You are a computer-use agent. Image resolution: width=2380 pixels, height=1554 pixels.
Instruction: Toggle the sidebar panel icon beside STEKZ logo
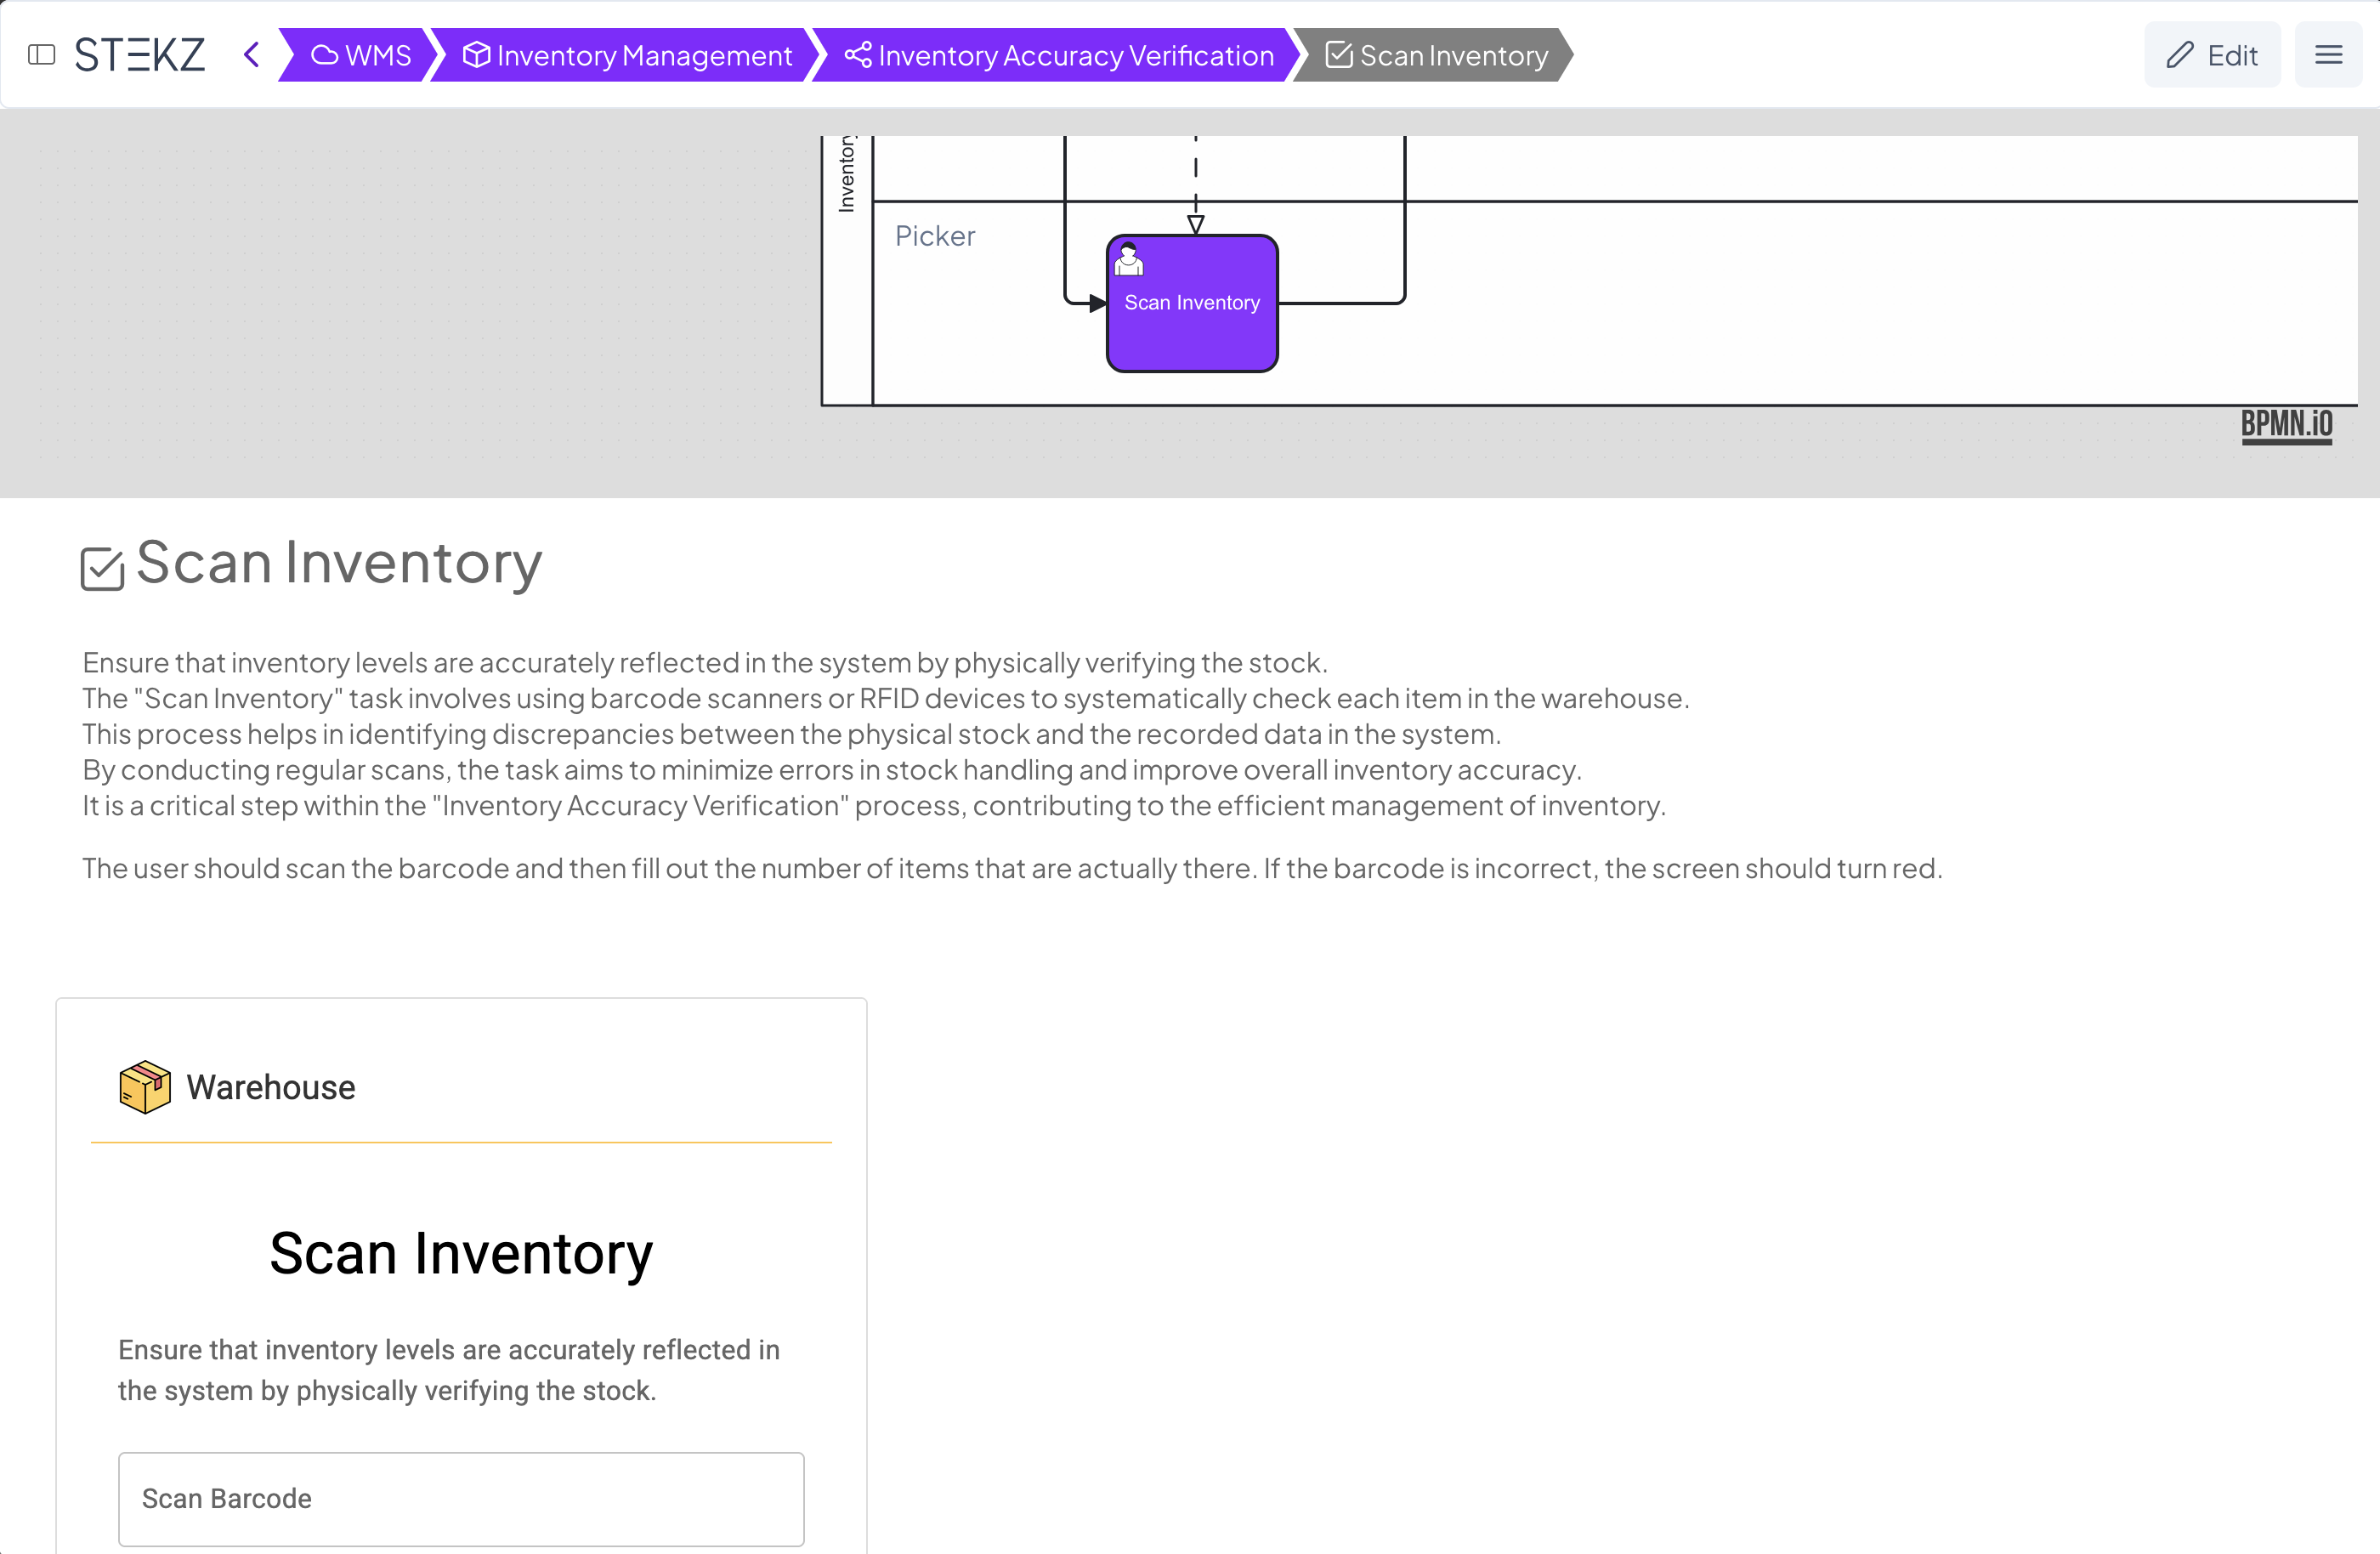(x=42, y=55)
